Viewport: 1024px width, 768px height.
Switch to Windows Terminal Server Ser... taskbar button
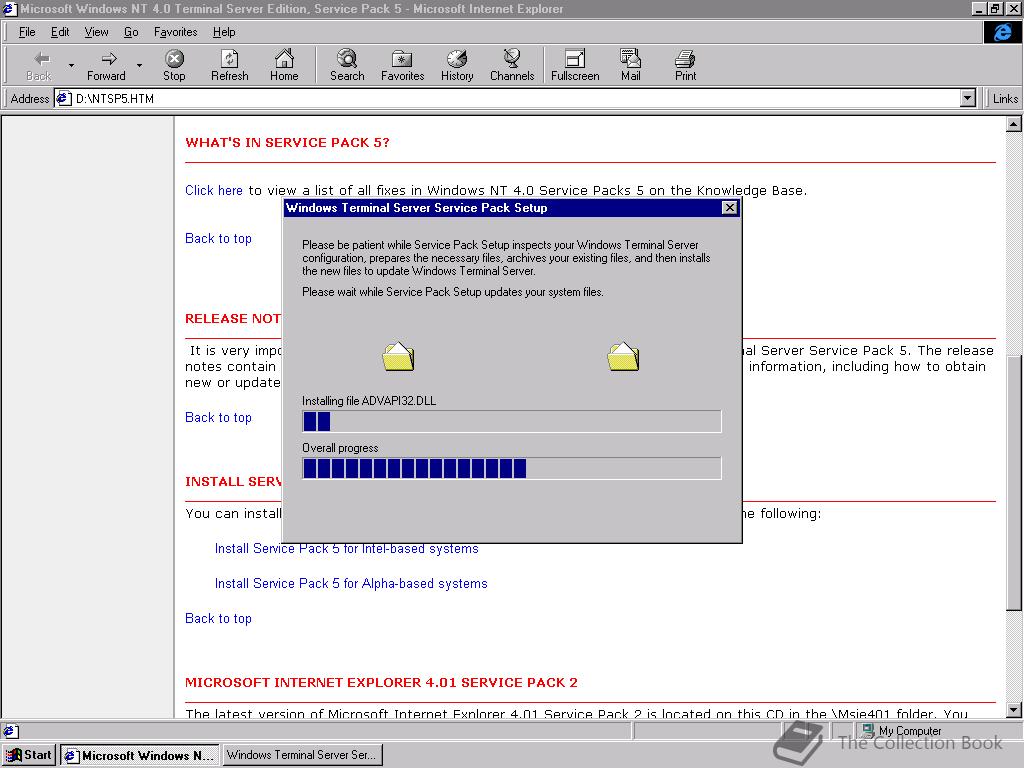(302, 755)
